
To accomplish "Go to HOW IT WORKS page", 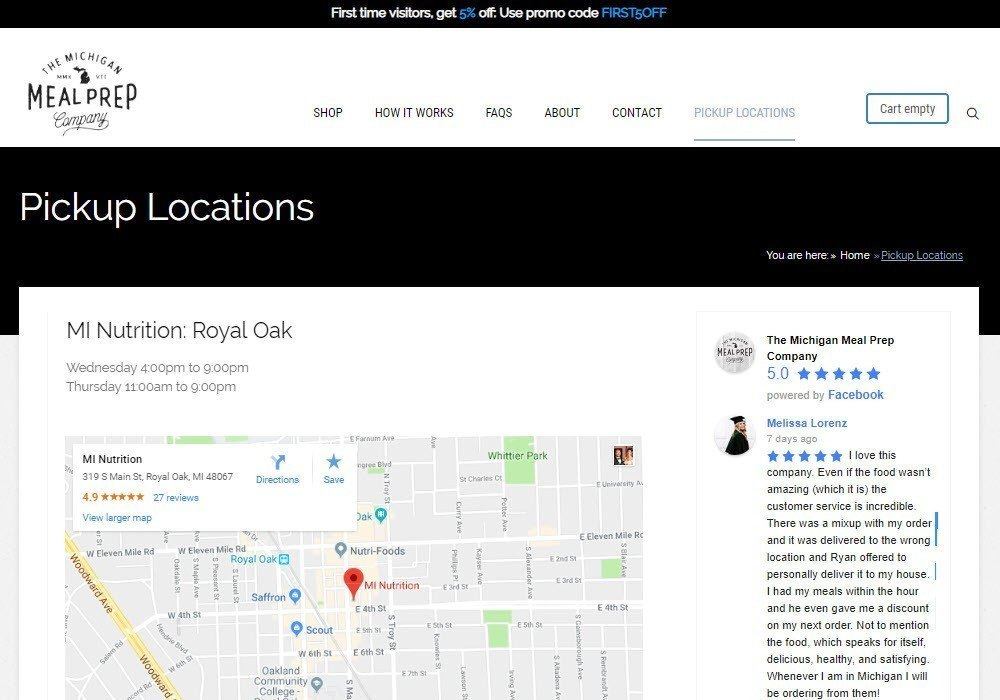I will 414,113.
